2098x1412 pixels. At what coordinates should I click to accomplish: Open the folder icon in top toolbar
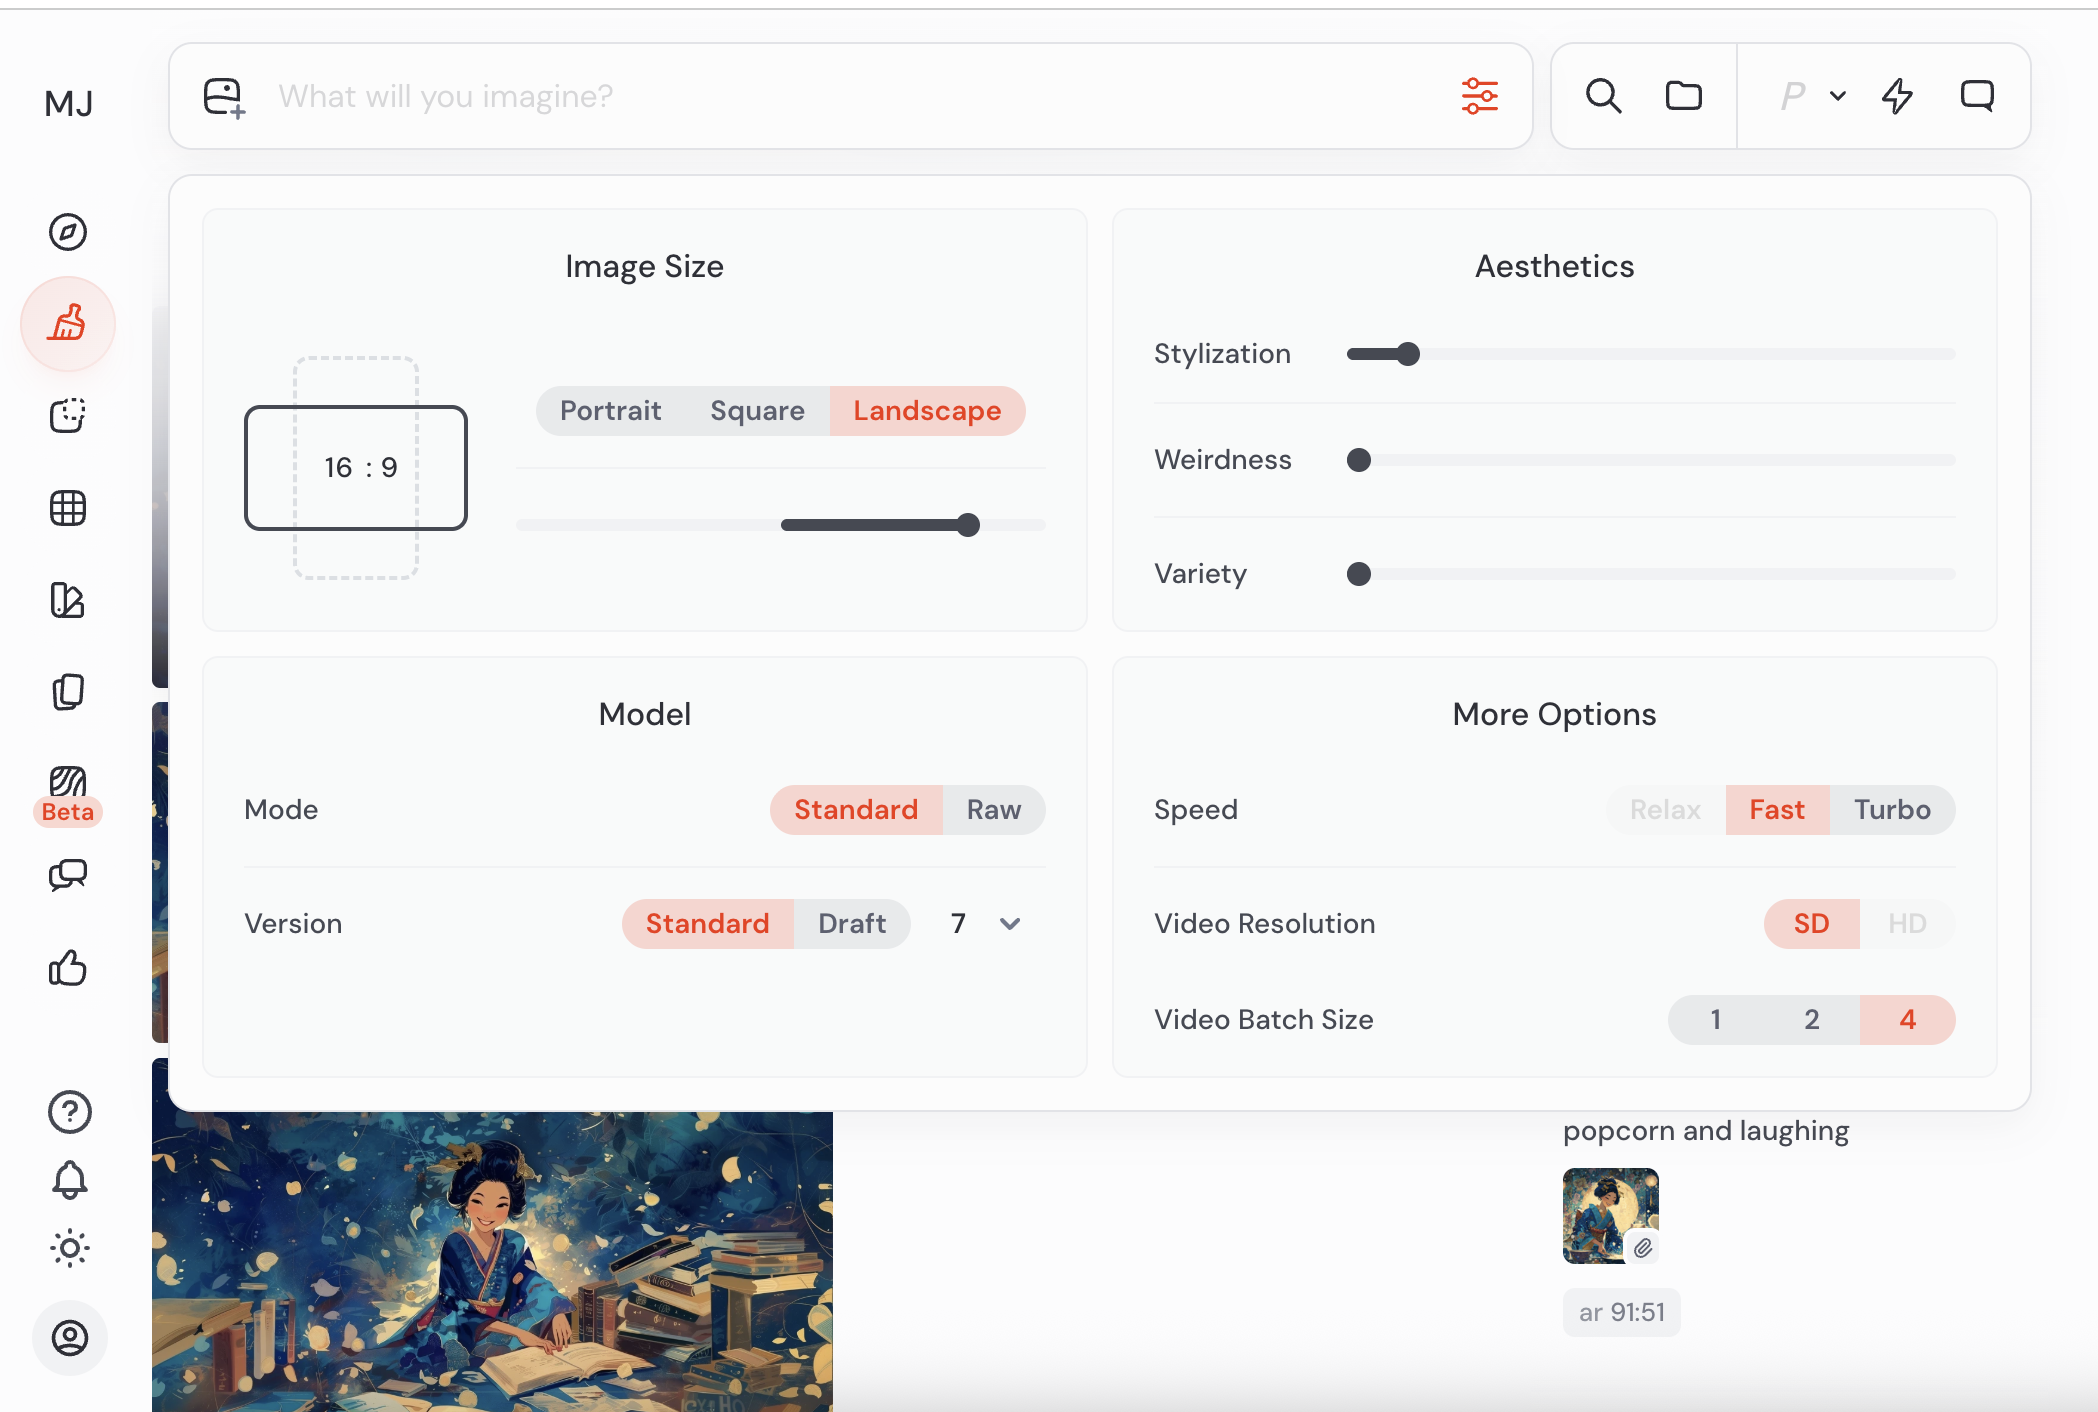(x=1684, y=96)
